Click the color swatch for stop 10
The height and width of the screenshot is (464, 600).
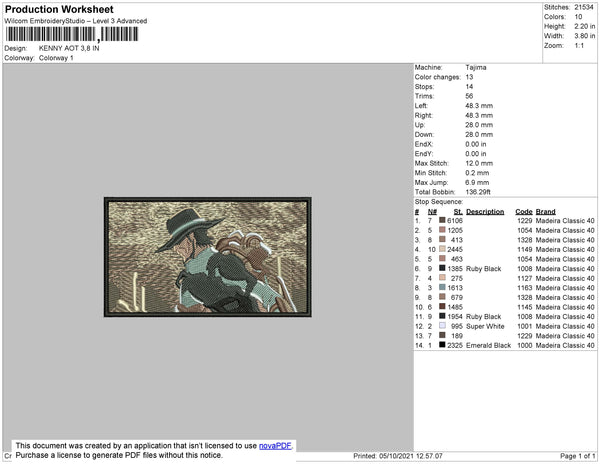tap(442, 306)
